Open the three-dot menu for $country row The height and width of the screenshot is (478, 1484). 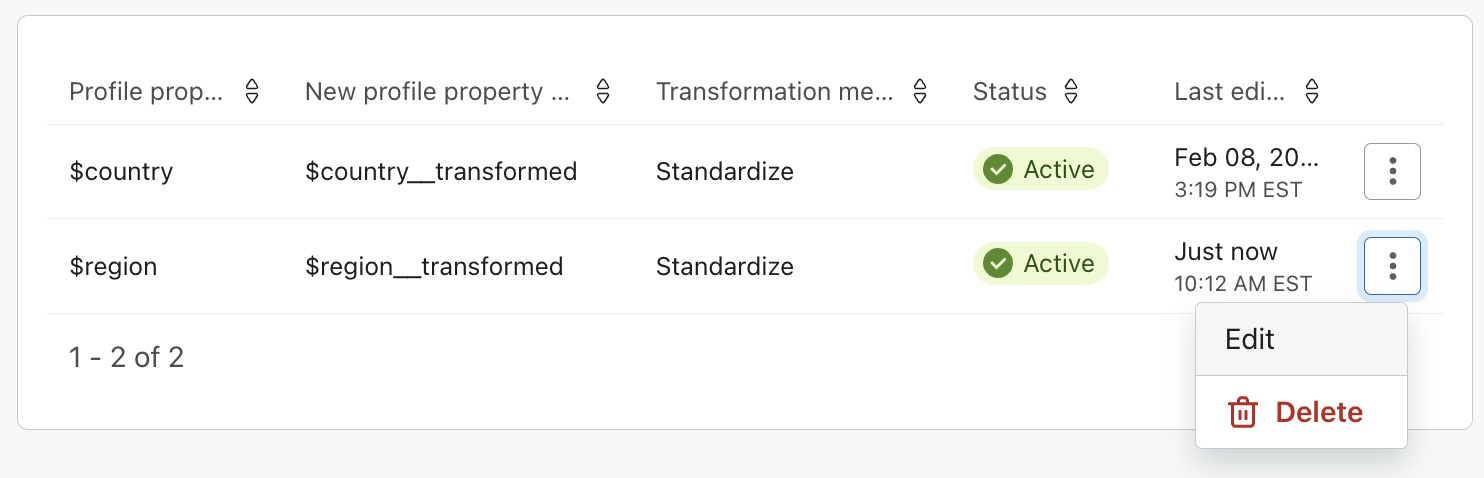(1392, 171)
